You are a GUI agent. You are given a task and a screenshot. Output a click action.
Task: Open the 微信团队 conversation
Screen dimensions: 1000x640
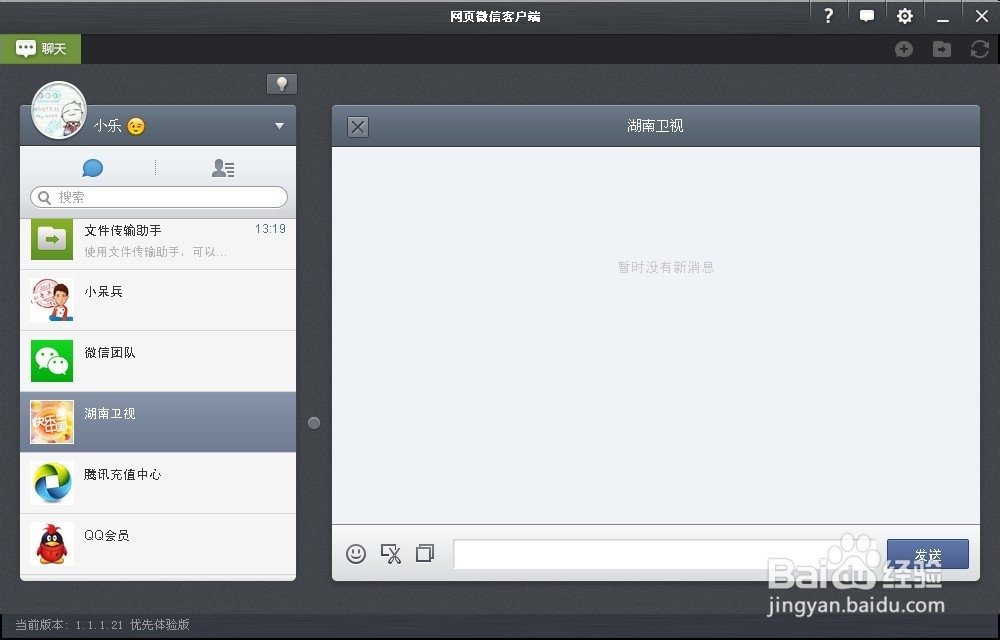158,361
